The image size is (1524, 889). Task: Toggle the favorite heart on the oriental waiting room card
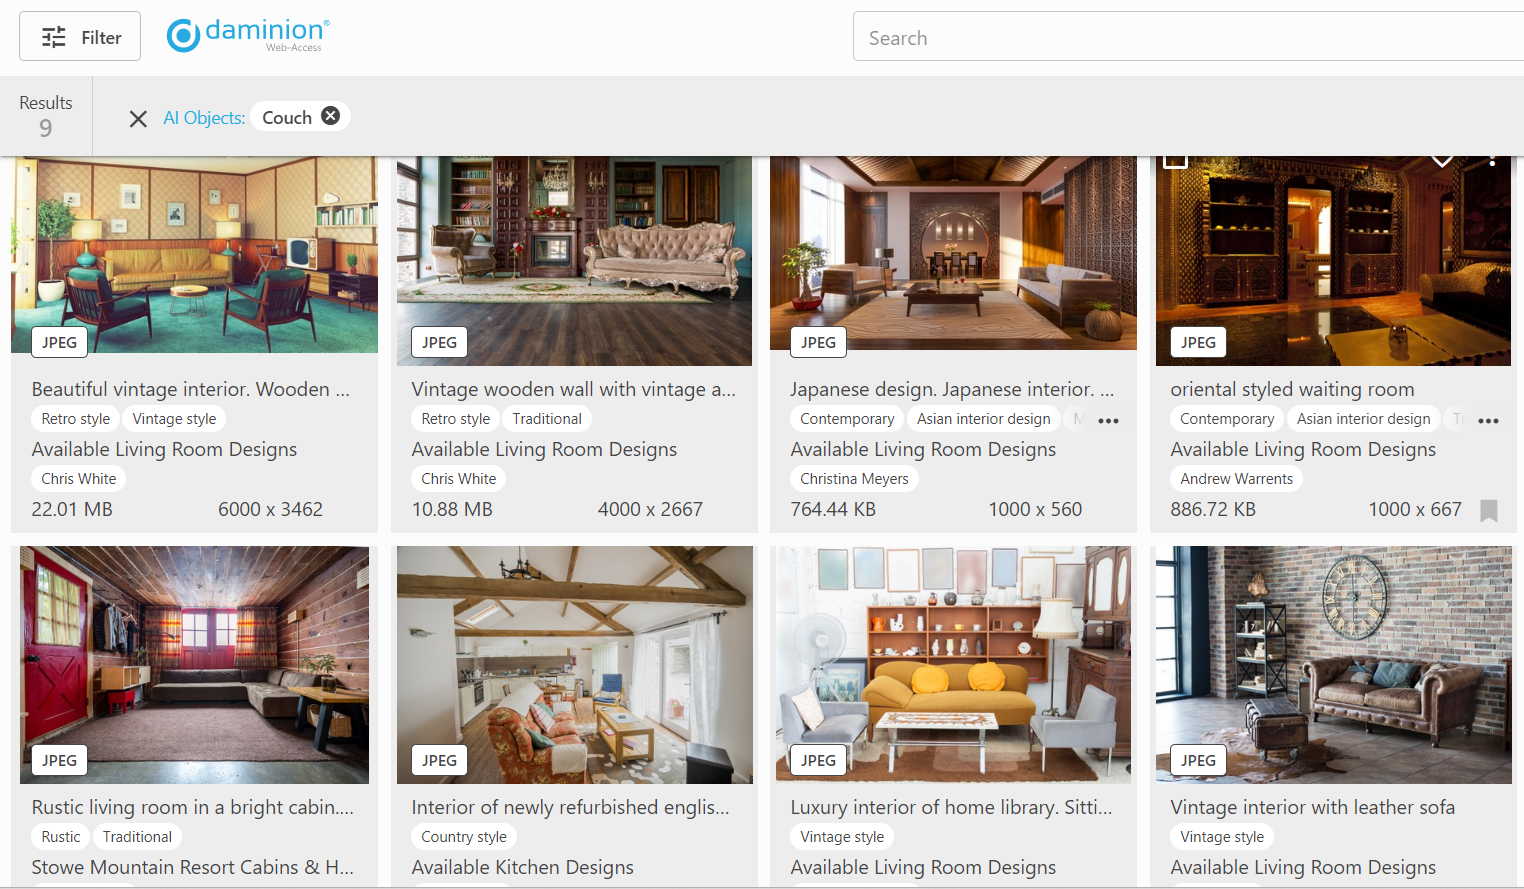1443,158
